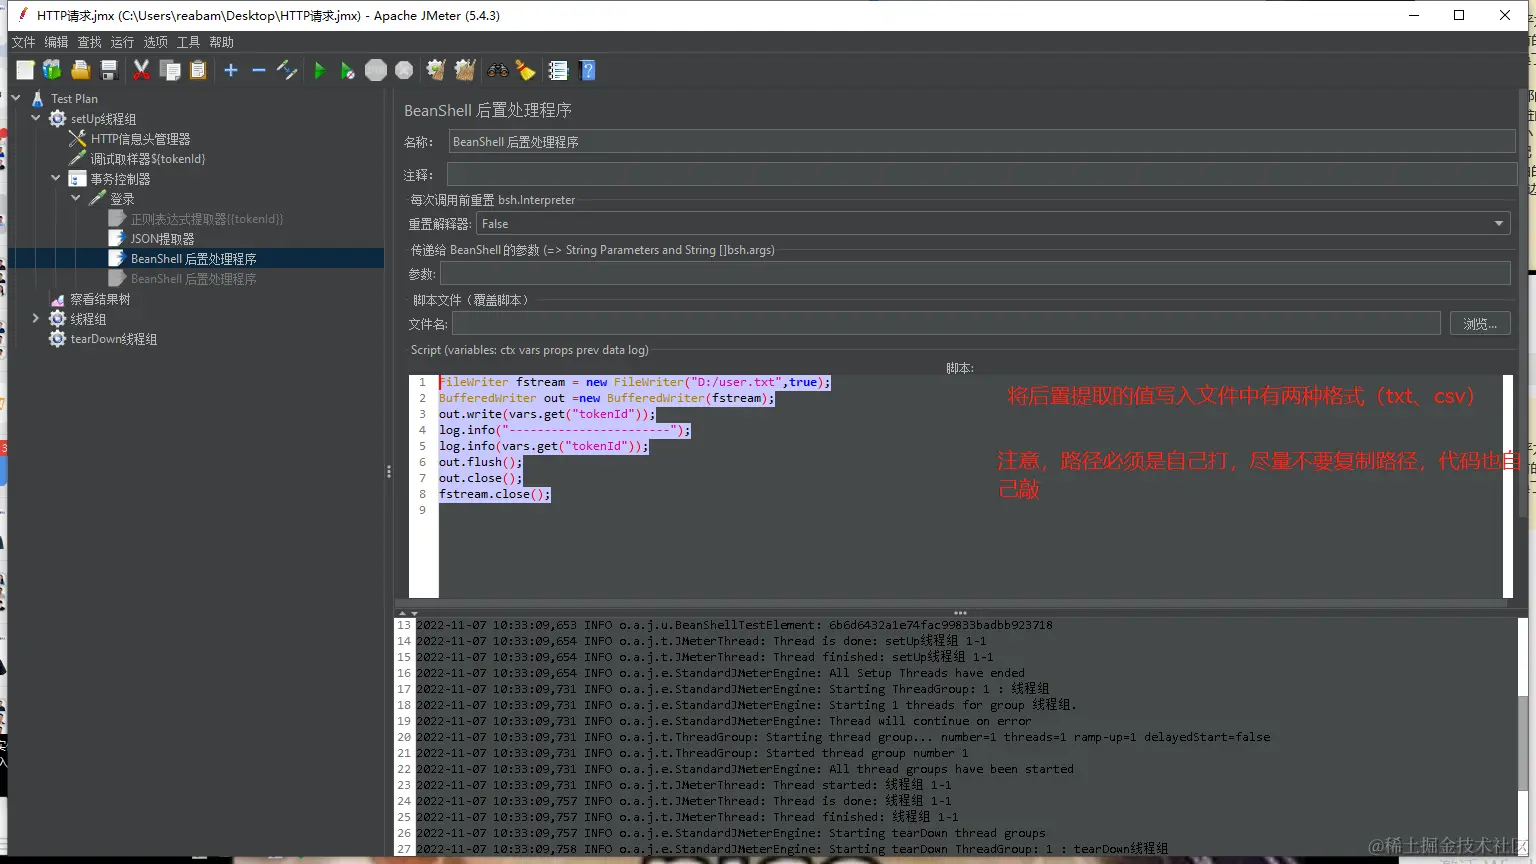Viewport: 1536px width, 864px height.
Task: Open the 帮助 menu
Action: tap(221, 42)
